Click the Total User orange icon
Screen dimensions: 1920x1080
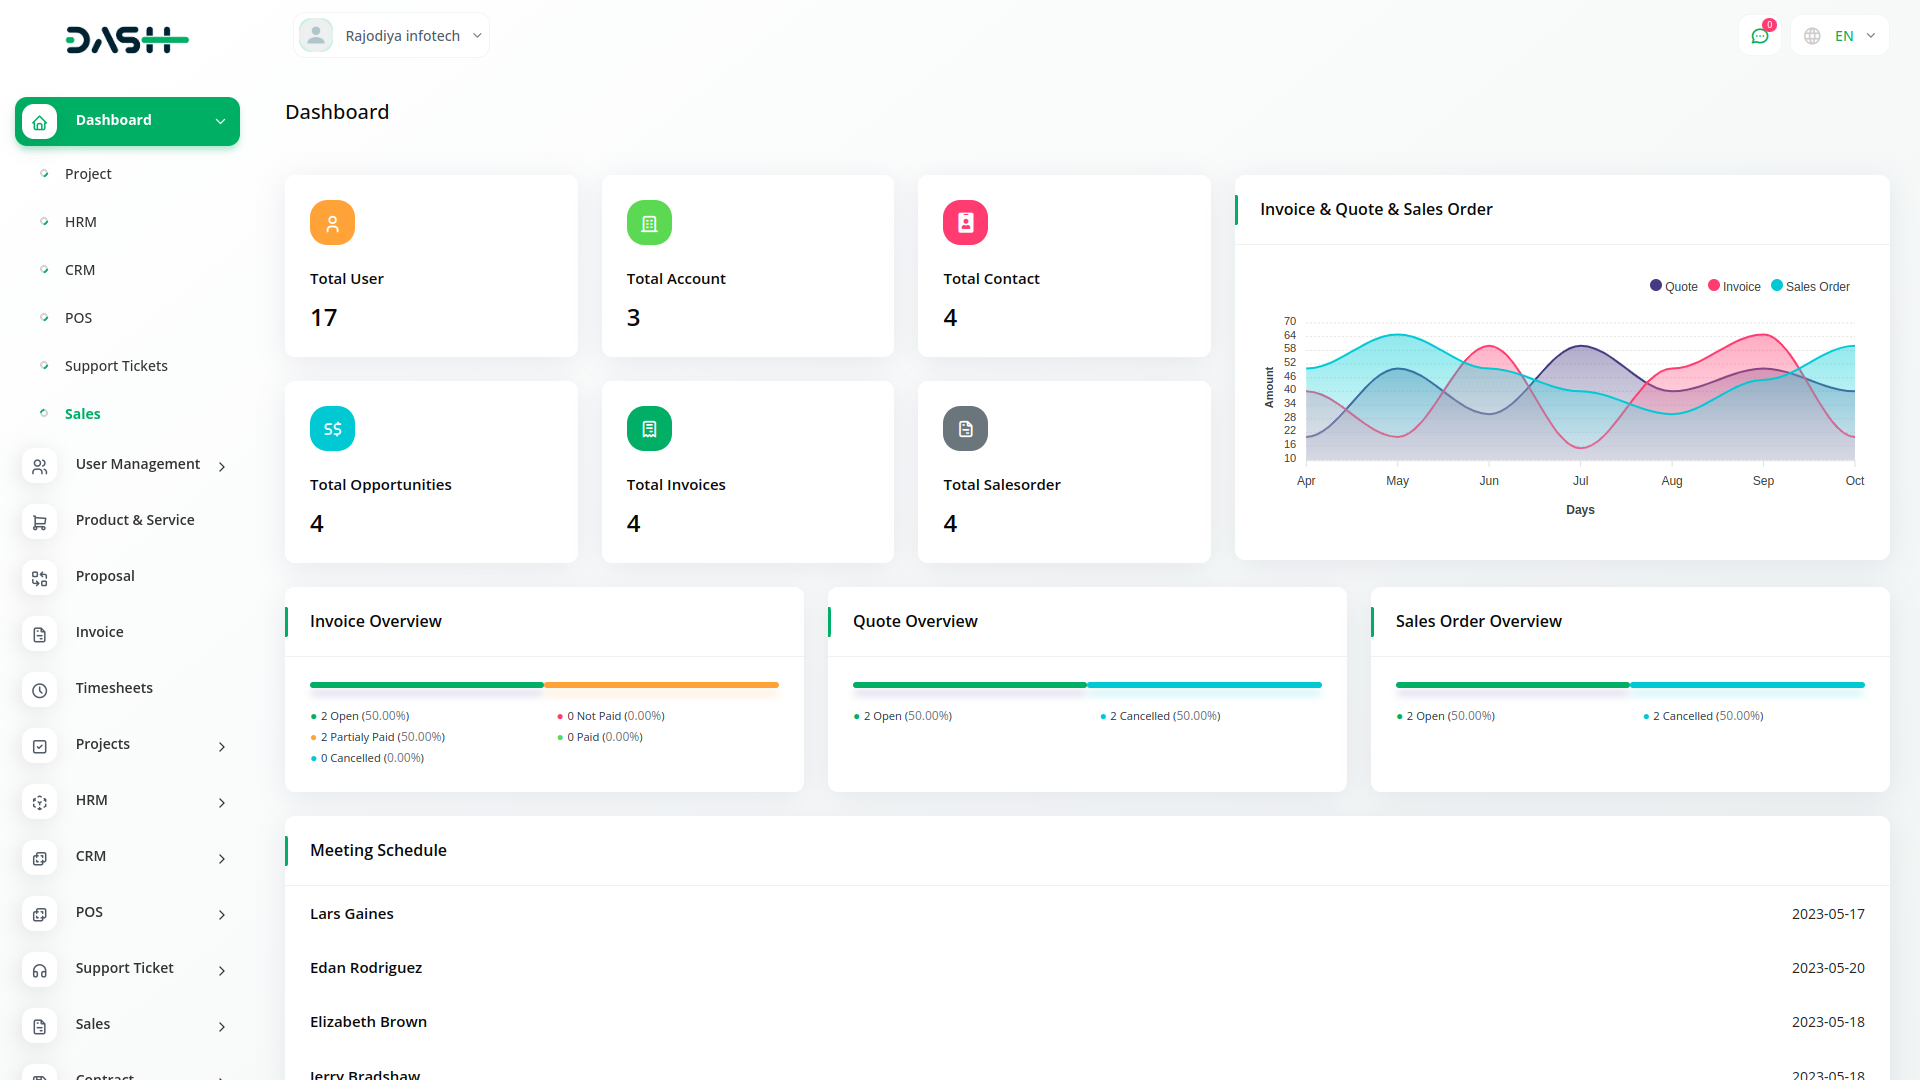[332, 223]
